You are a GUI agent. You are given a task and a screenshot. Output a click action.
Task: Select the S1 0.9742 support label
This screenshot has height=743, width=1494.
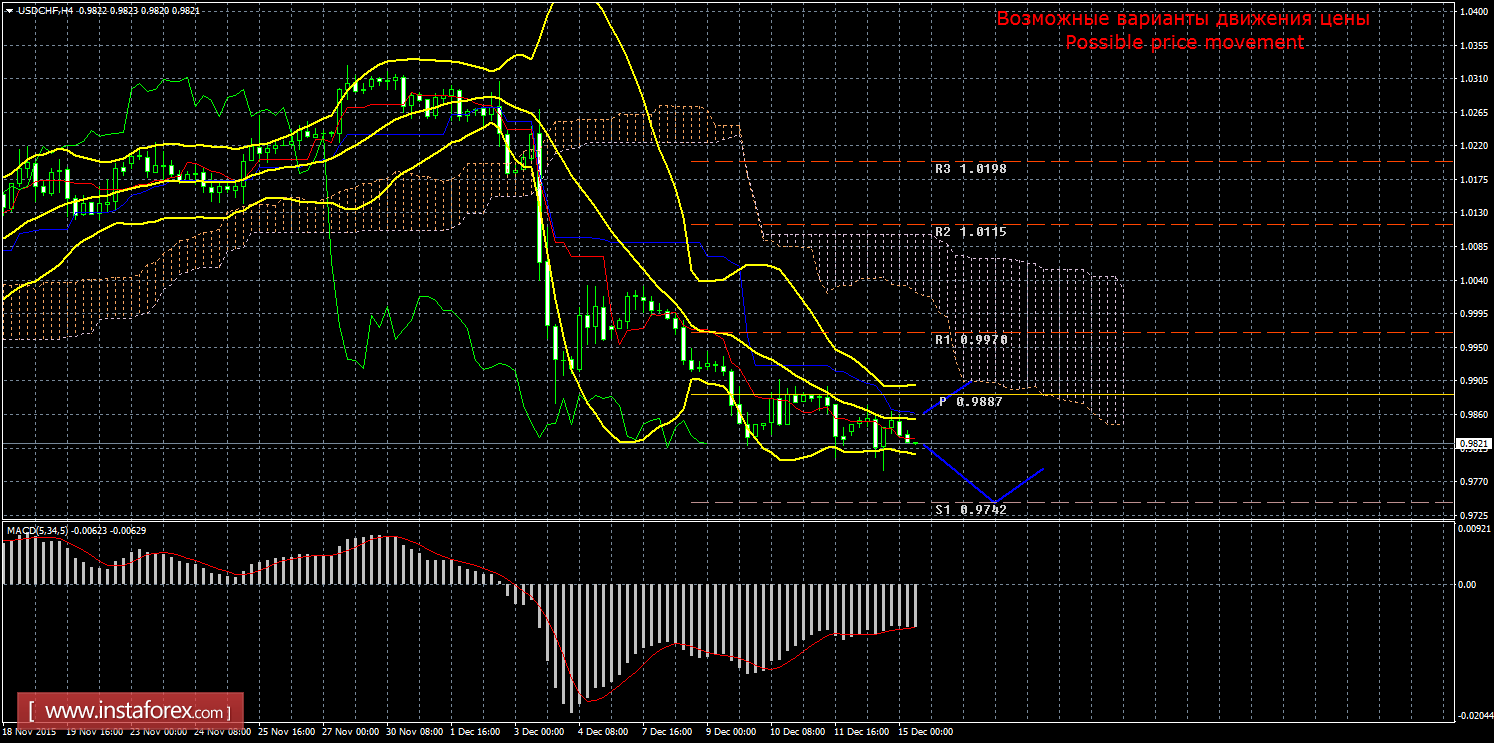[x=970, y=510]
